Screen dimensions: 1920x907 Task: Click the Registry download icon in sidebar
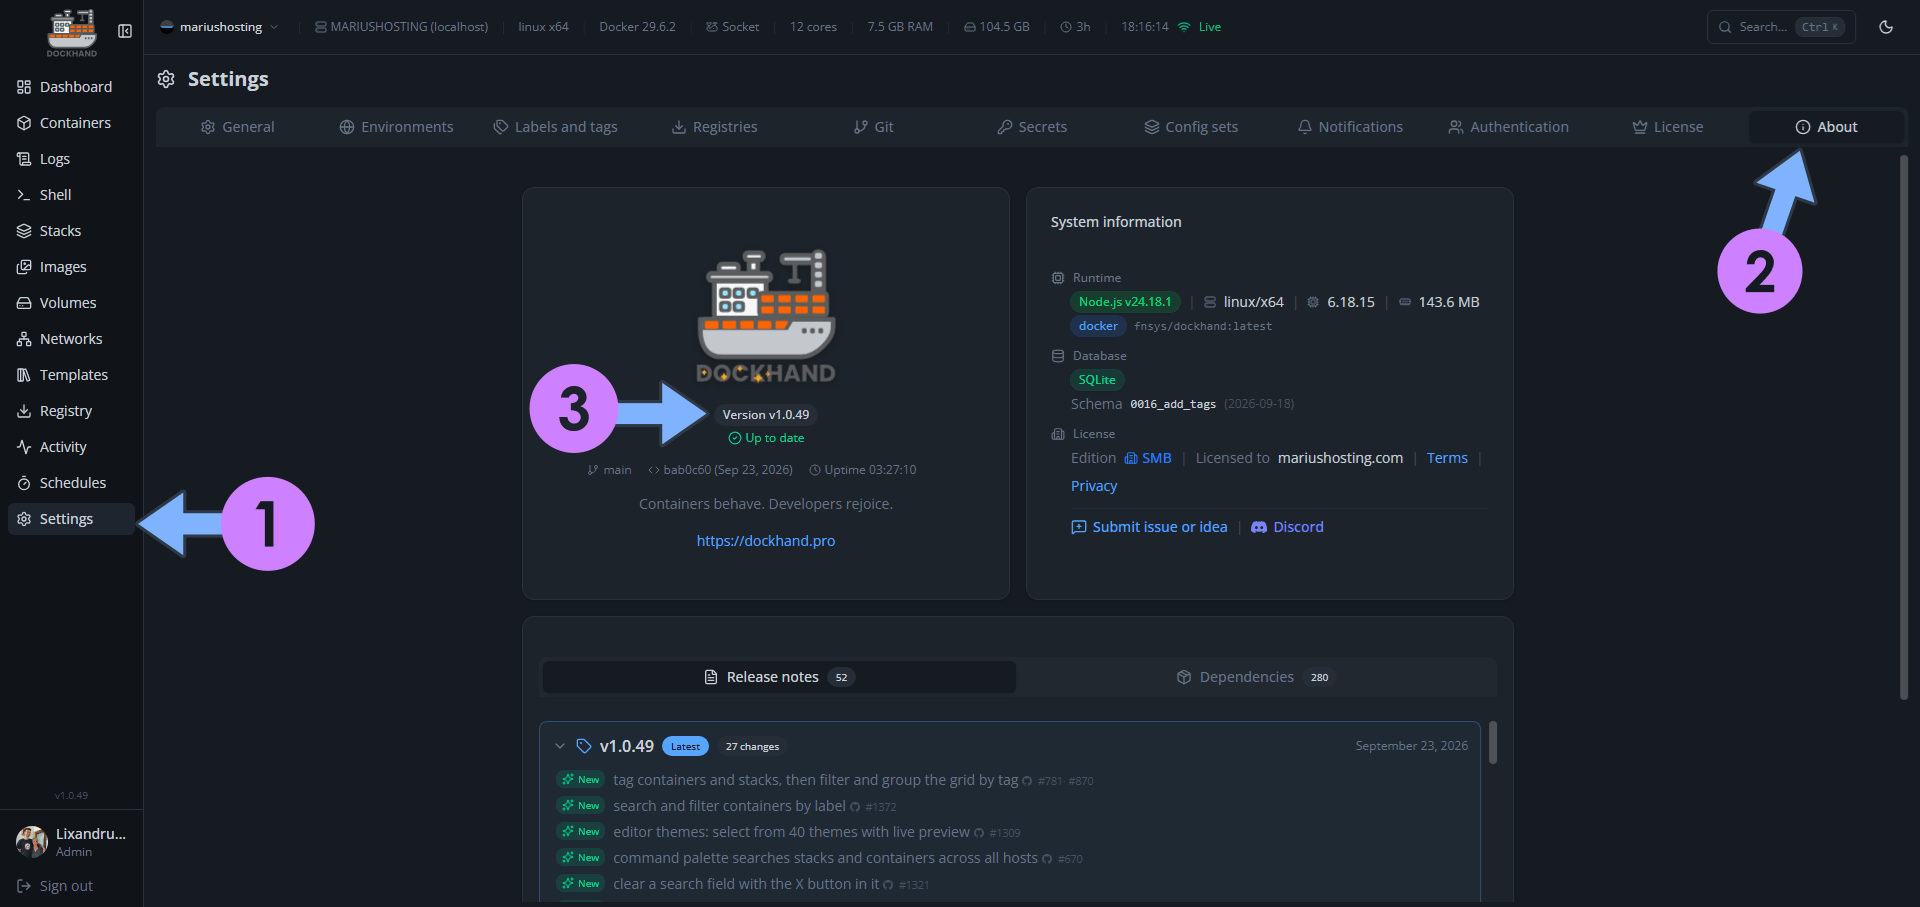tap(24, 411)
